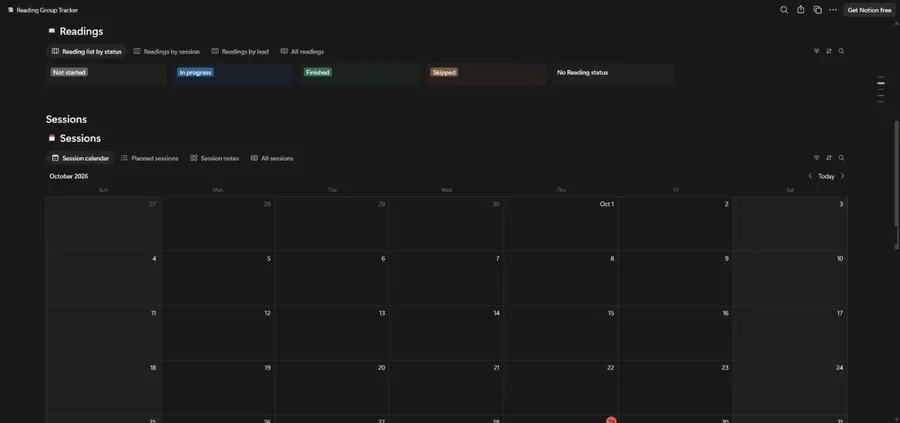Open the Readings database title
Viewport: 900px width, 423px height.
coord(82,31)
